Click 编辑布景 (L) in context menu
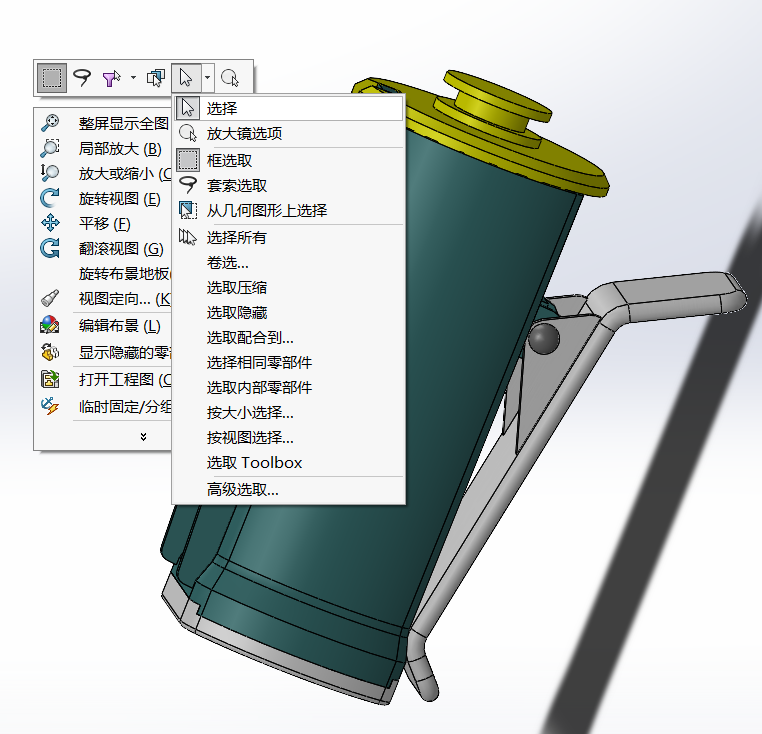762x734 pixels. pos(120,326)
